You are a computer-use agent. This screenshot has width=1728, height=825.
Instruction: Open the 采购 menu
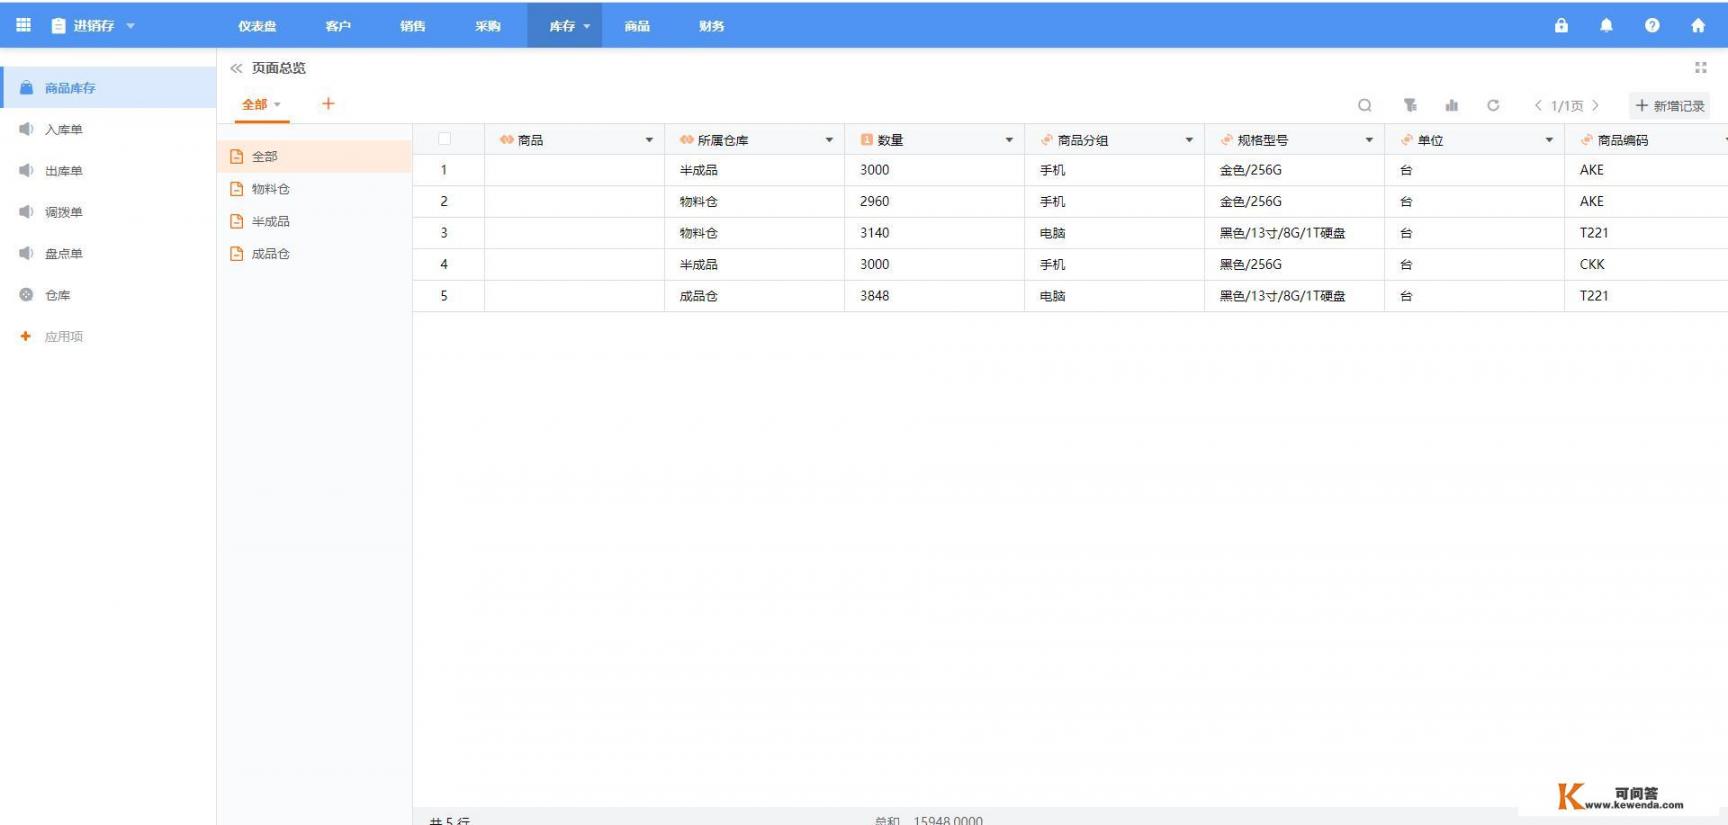(x=488, y=26)
